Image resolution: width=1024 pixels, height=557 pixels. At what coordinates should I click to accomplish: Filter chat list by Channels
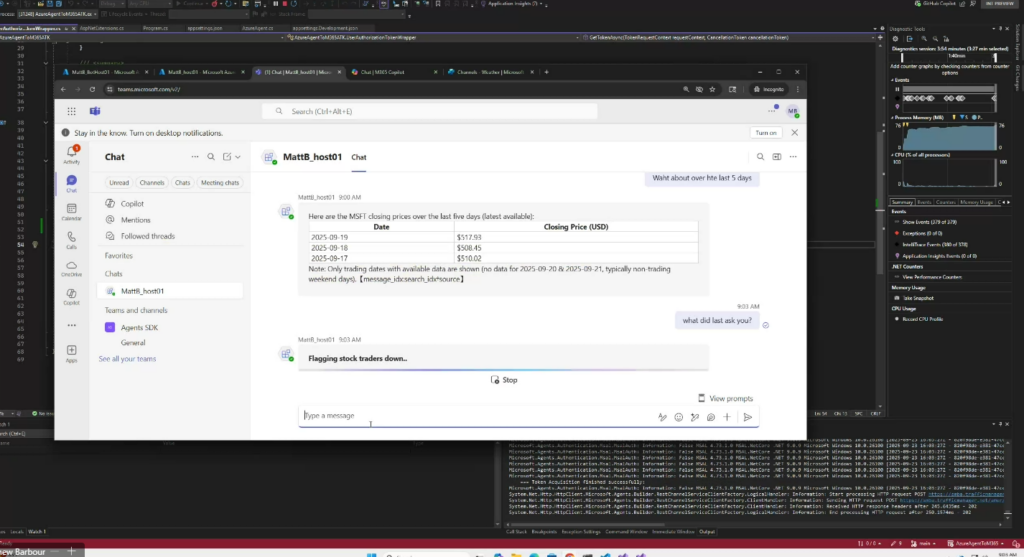click(152, 183)
